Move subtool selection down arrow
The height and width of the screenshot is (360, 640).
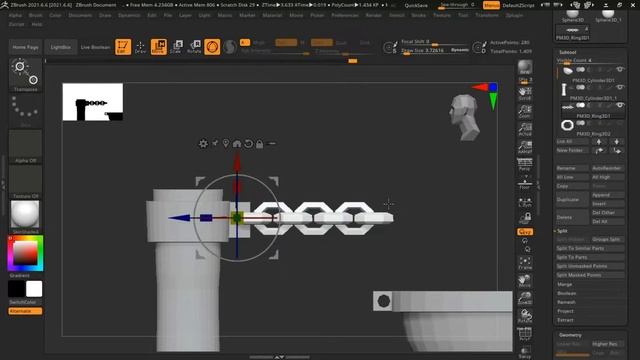tap(616, 142)
